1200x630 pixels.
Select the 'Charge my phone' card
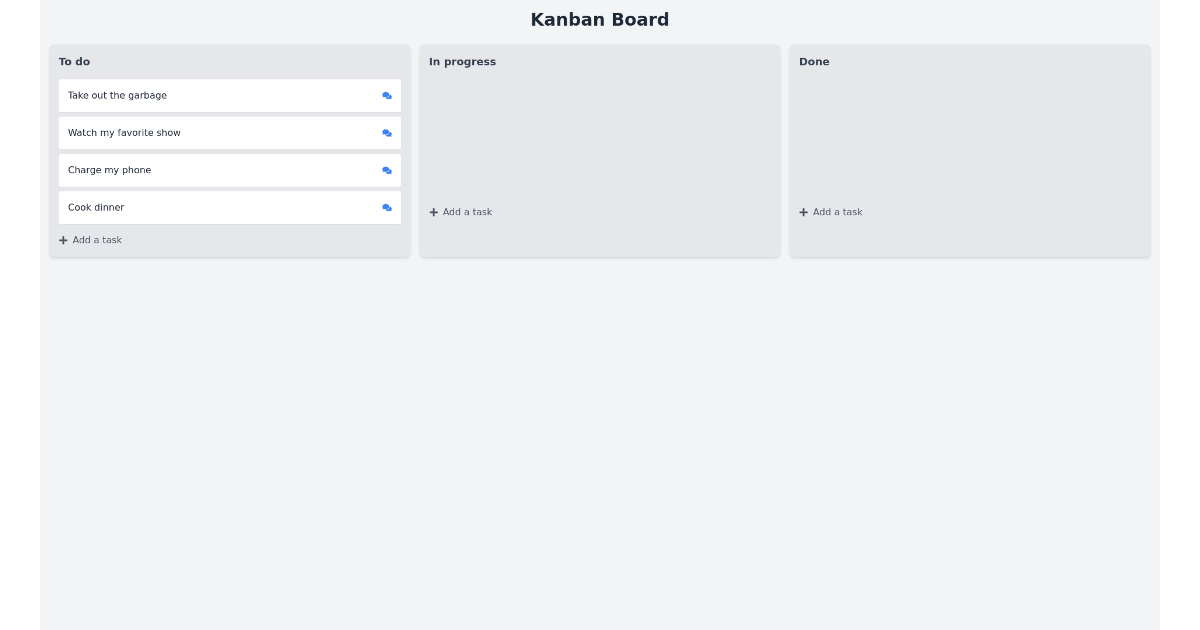200,170
